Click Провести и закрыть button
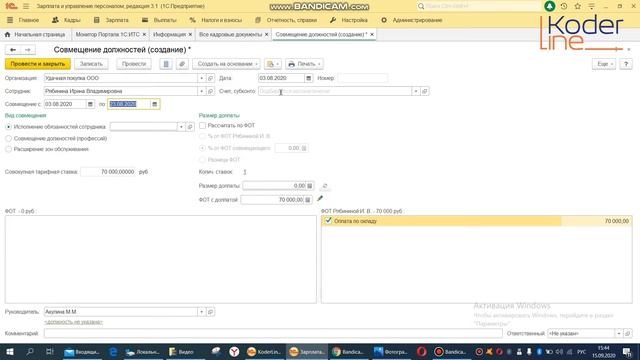 (x=38, y=64)
